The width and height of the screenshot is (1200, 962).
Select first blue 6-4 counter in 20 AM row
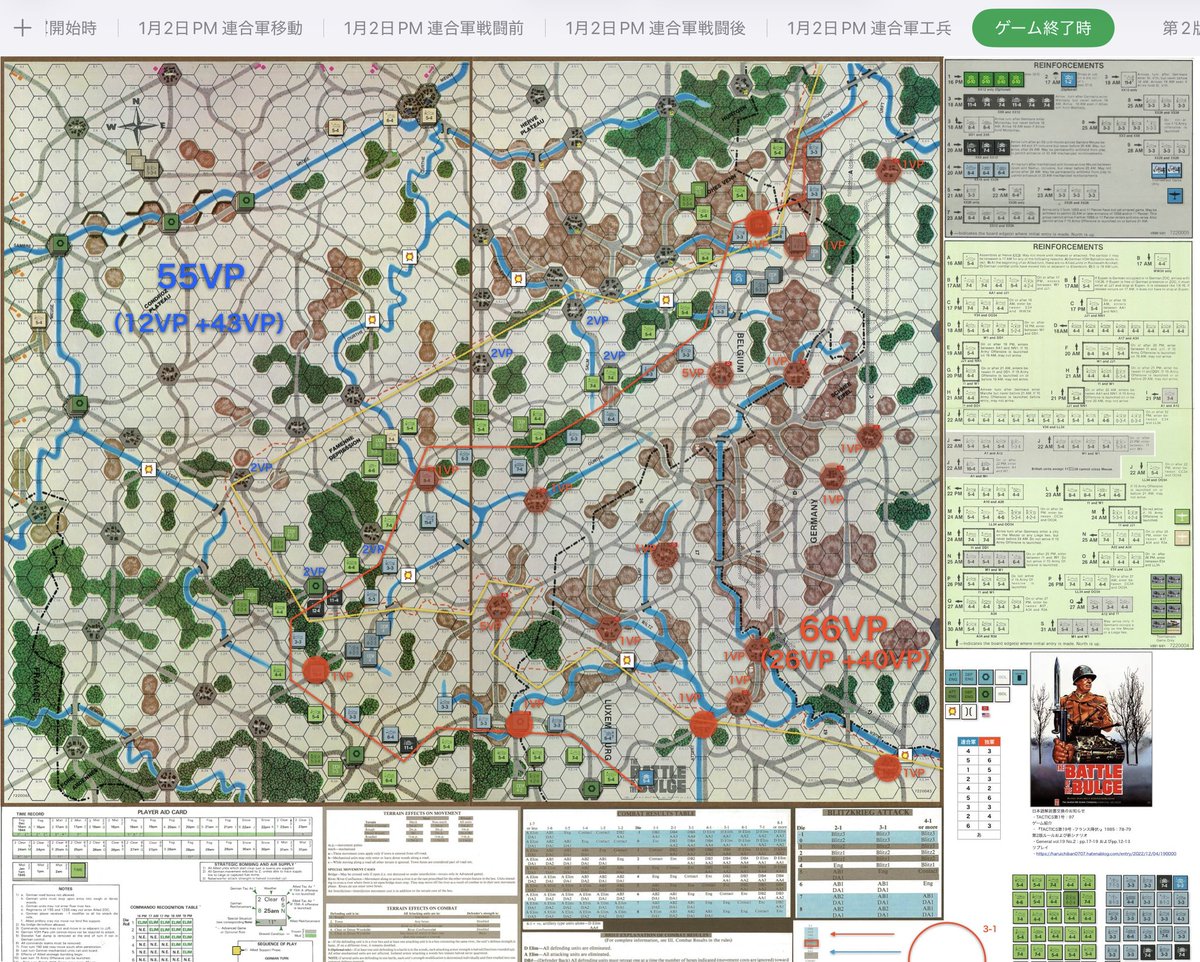(971, 171)
